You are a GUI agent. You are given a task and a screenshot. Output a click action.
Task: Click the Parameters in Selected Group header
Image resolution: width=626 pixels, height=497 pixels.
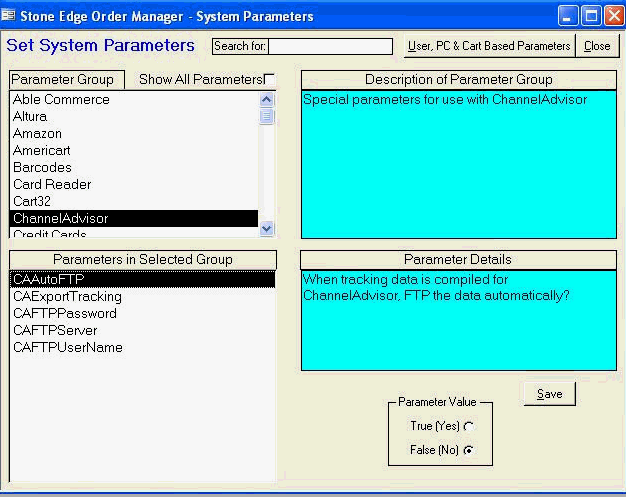[x=143, y=259]
